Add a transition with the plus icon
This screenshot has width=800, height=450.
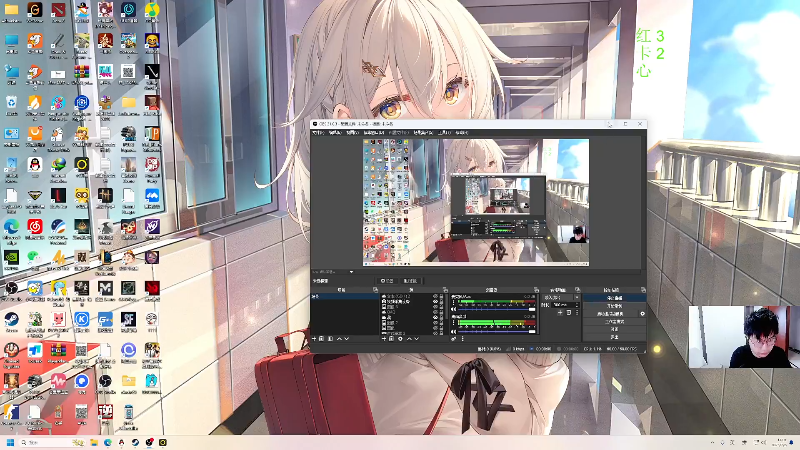[560, 313]
